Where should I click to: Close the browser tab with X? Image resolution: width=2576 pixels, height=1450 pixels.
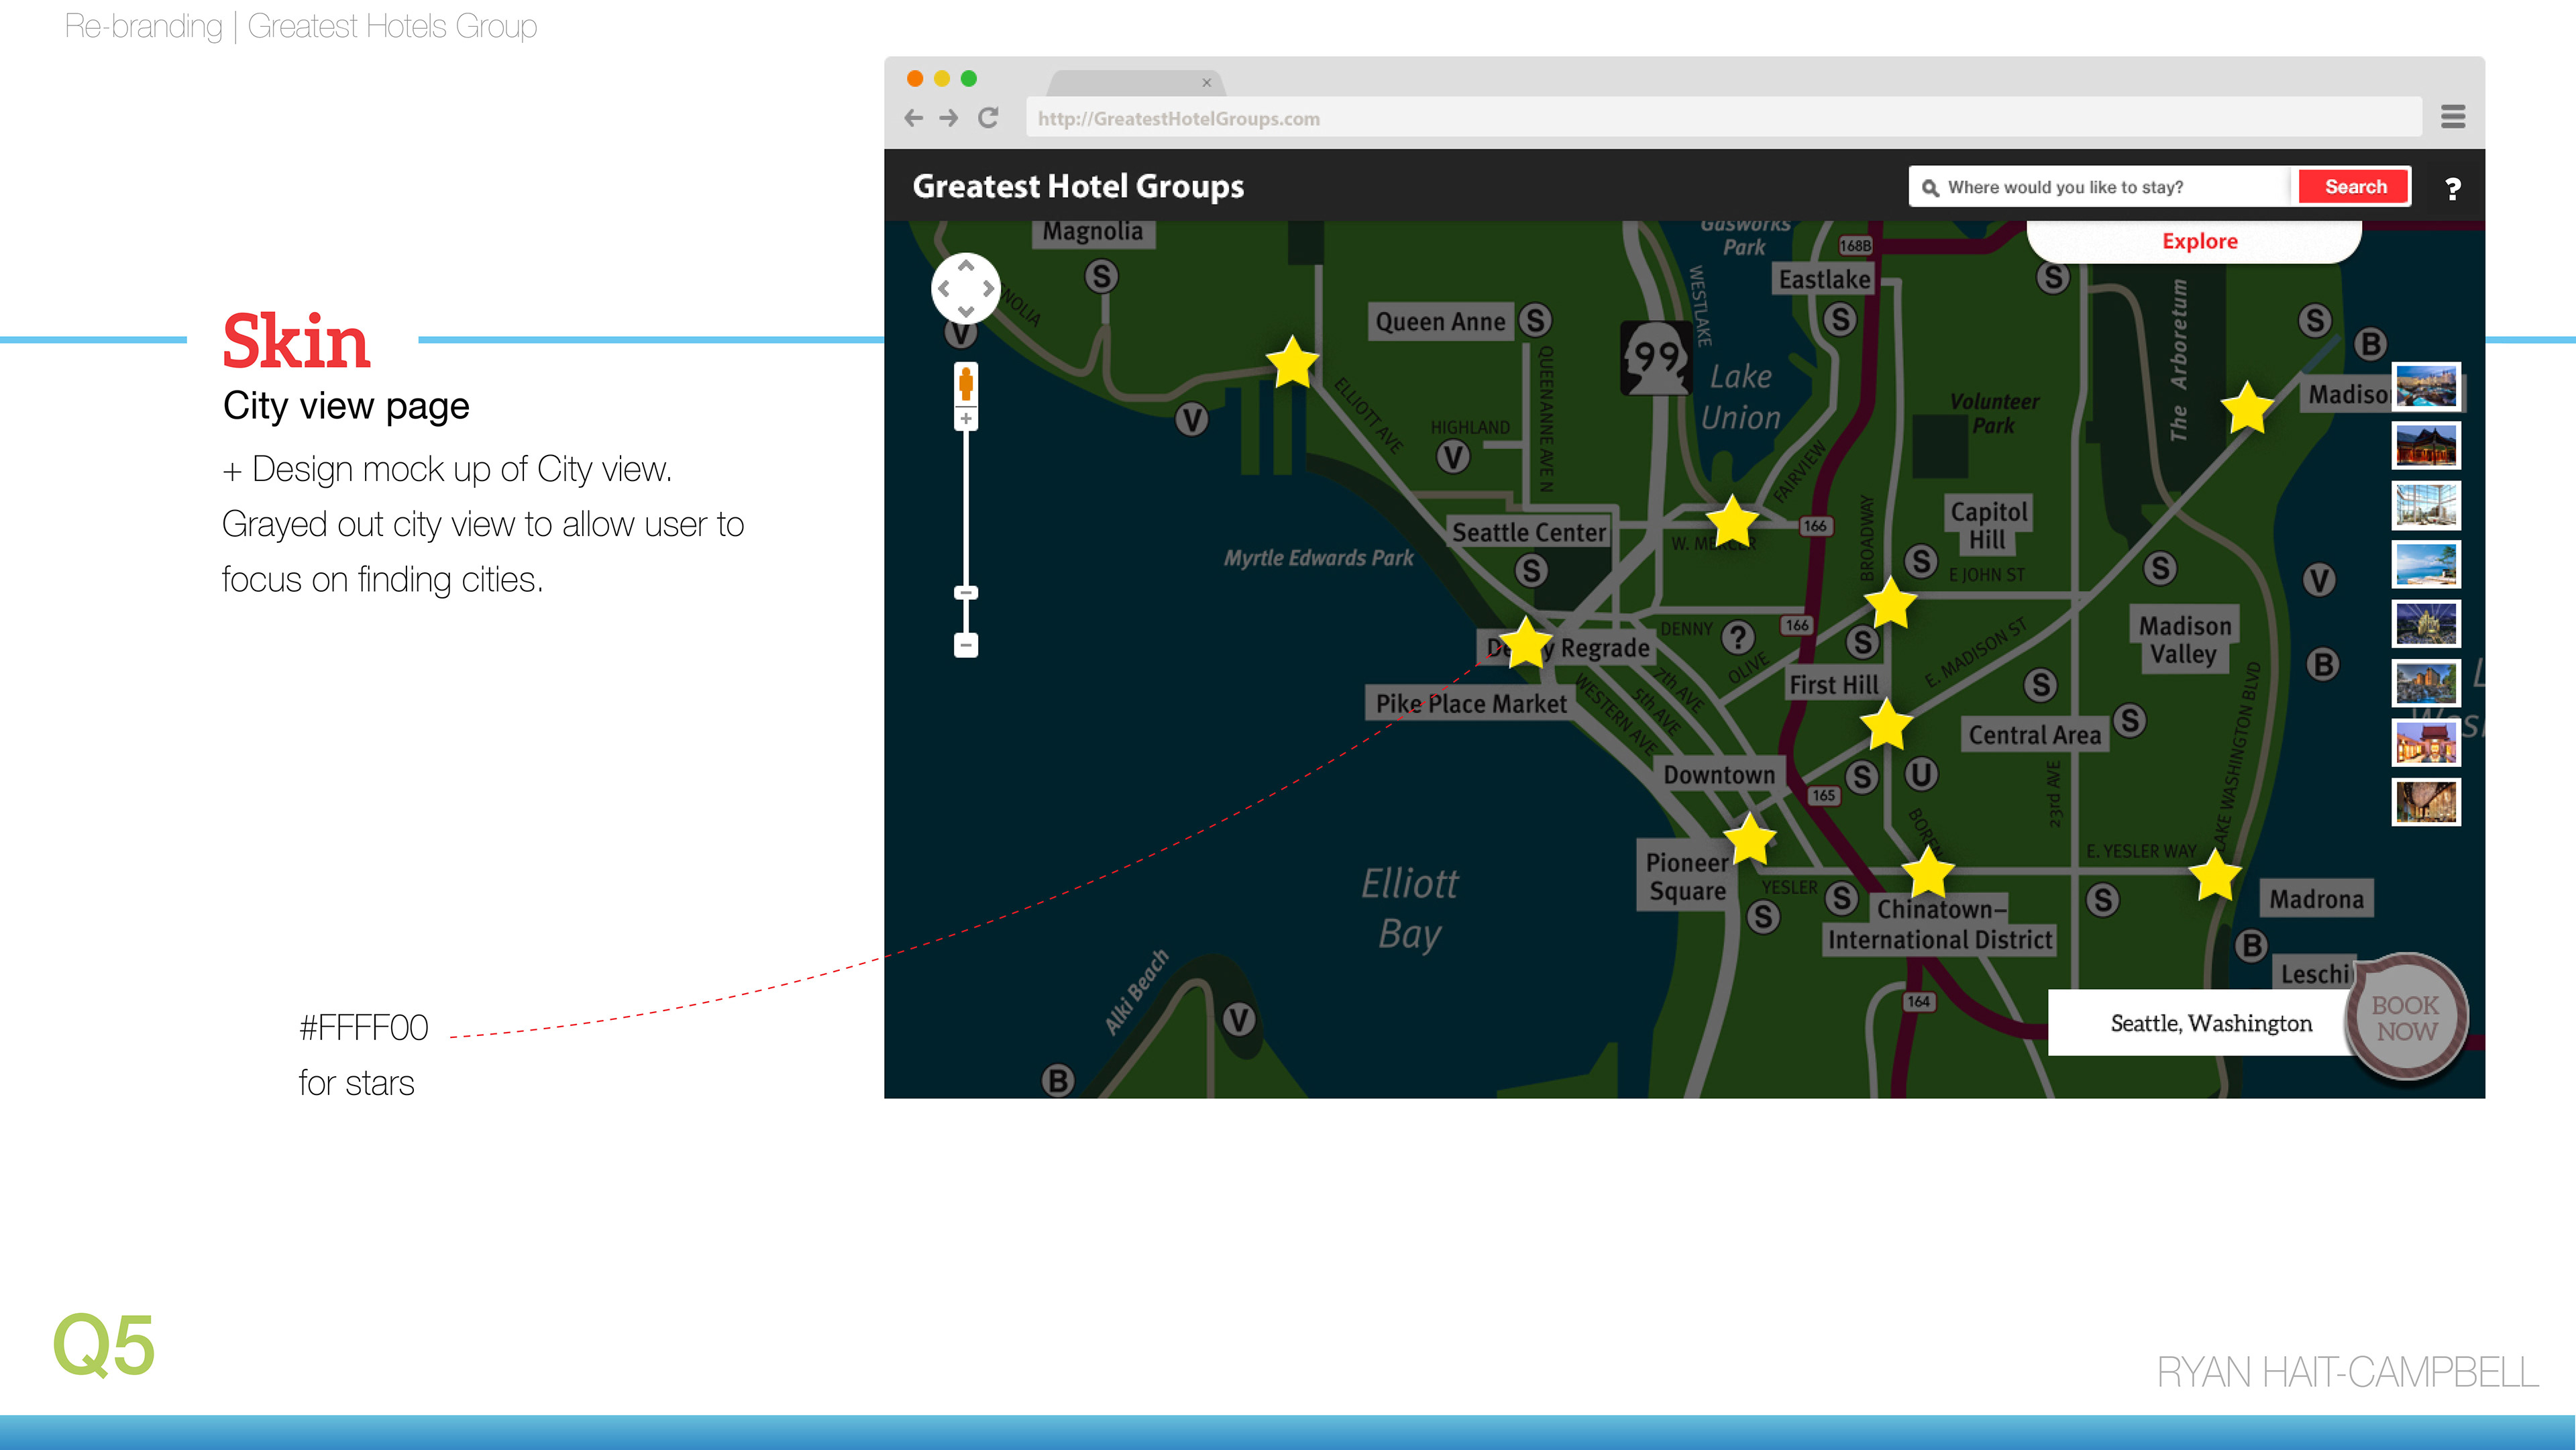pyautogui.click(x=1206, y=83)
